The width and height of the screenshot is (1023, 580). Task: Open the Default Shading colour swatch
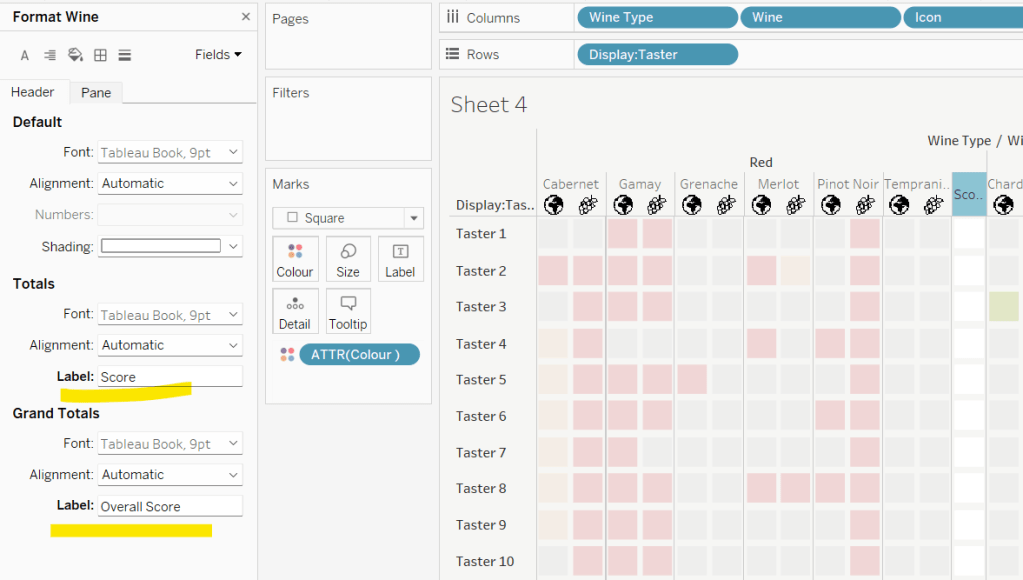click(170, 246)
